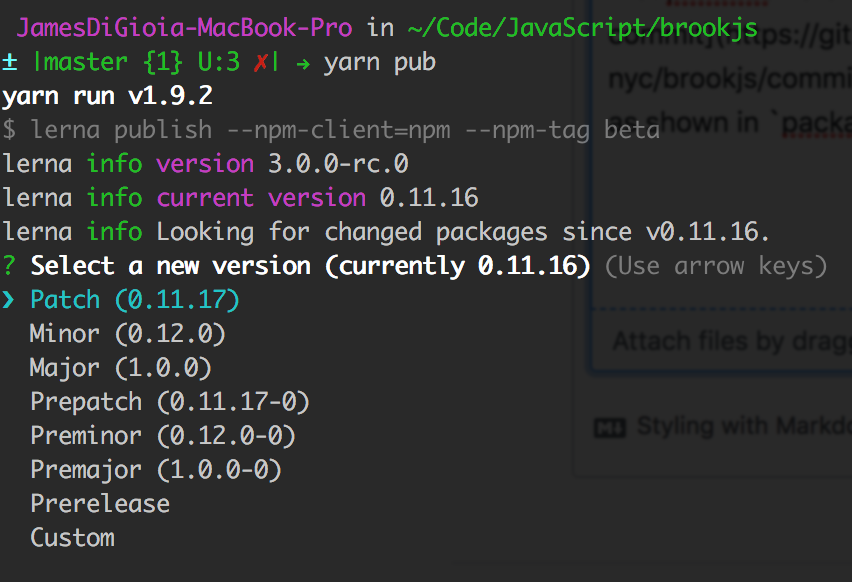This screenshot has height=582, width=852.
Task: Click the Markdown icon in background window
Action: tap(610, 428)
